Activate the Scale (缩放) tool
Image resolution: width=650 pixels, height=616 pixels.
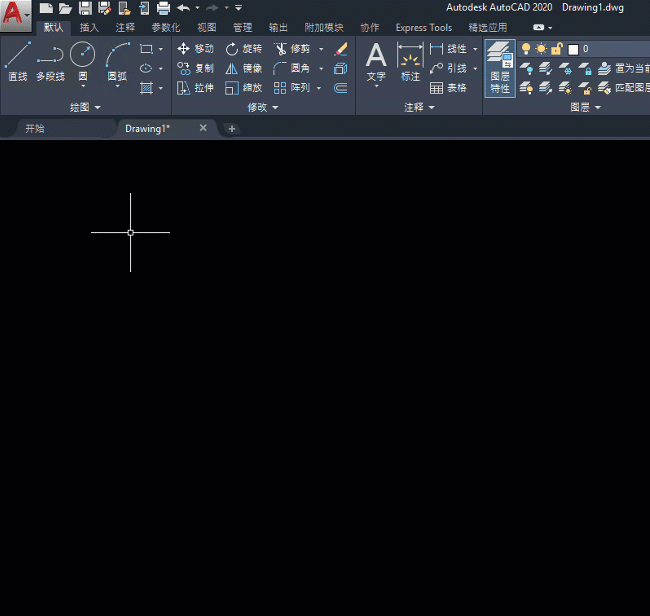[243, 88]
